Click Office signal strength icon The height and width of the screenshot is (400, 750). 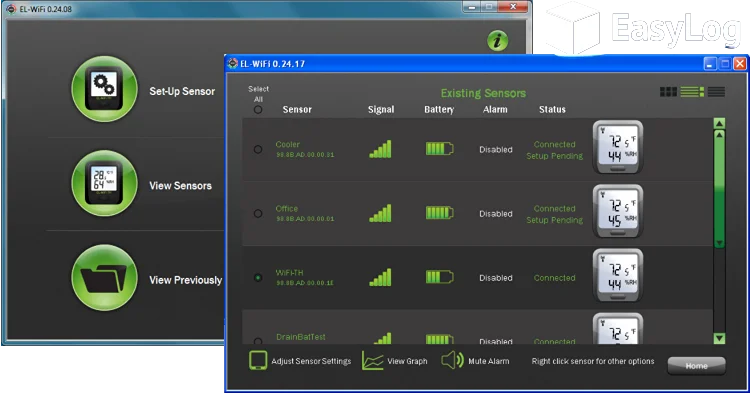(380, 213)
